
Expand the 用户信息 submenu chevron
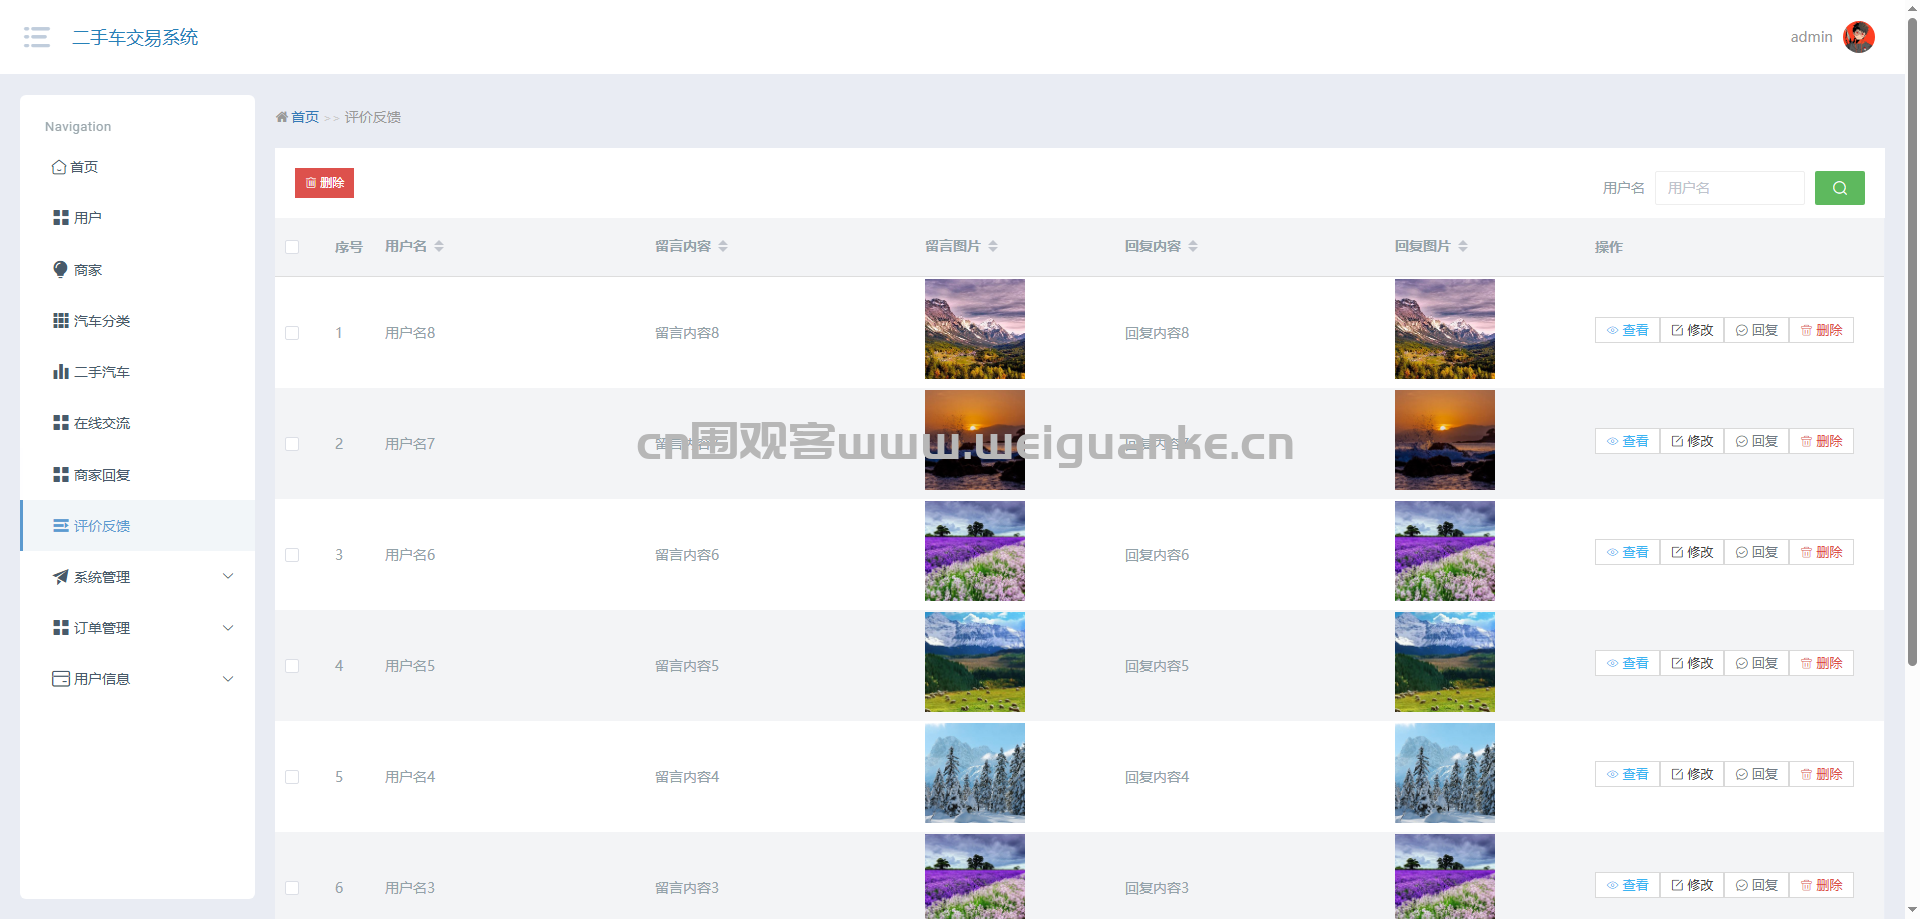pos(228,679)
